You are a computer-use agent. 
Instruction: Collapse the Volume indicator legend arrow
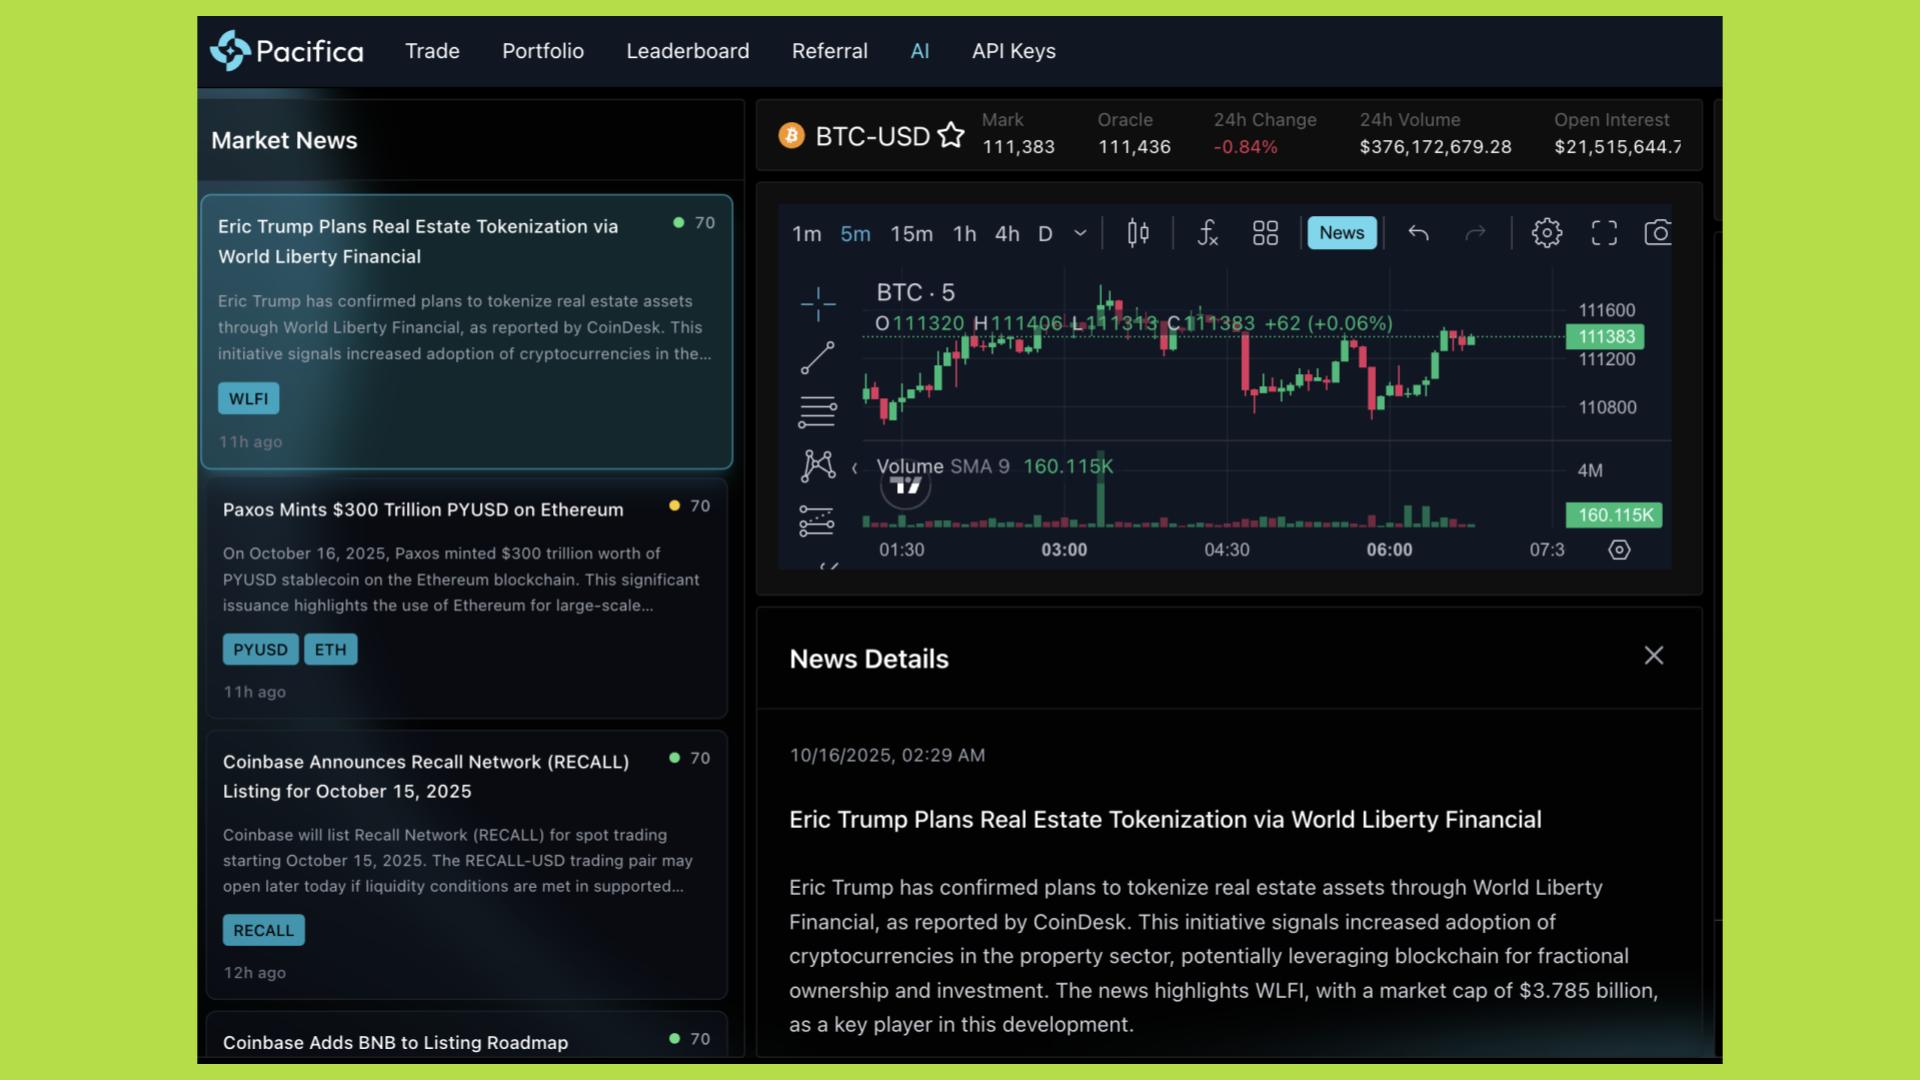(854, 467)
